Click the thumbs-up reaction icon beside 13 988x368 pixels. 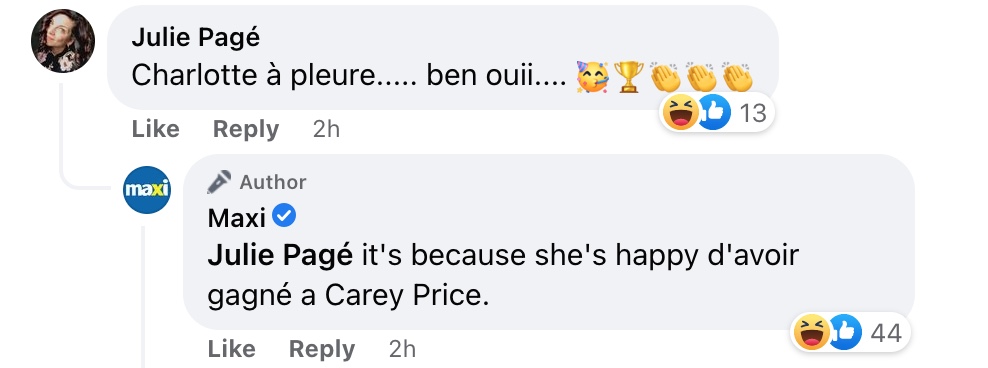[713, 113]
